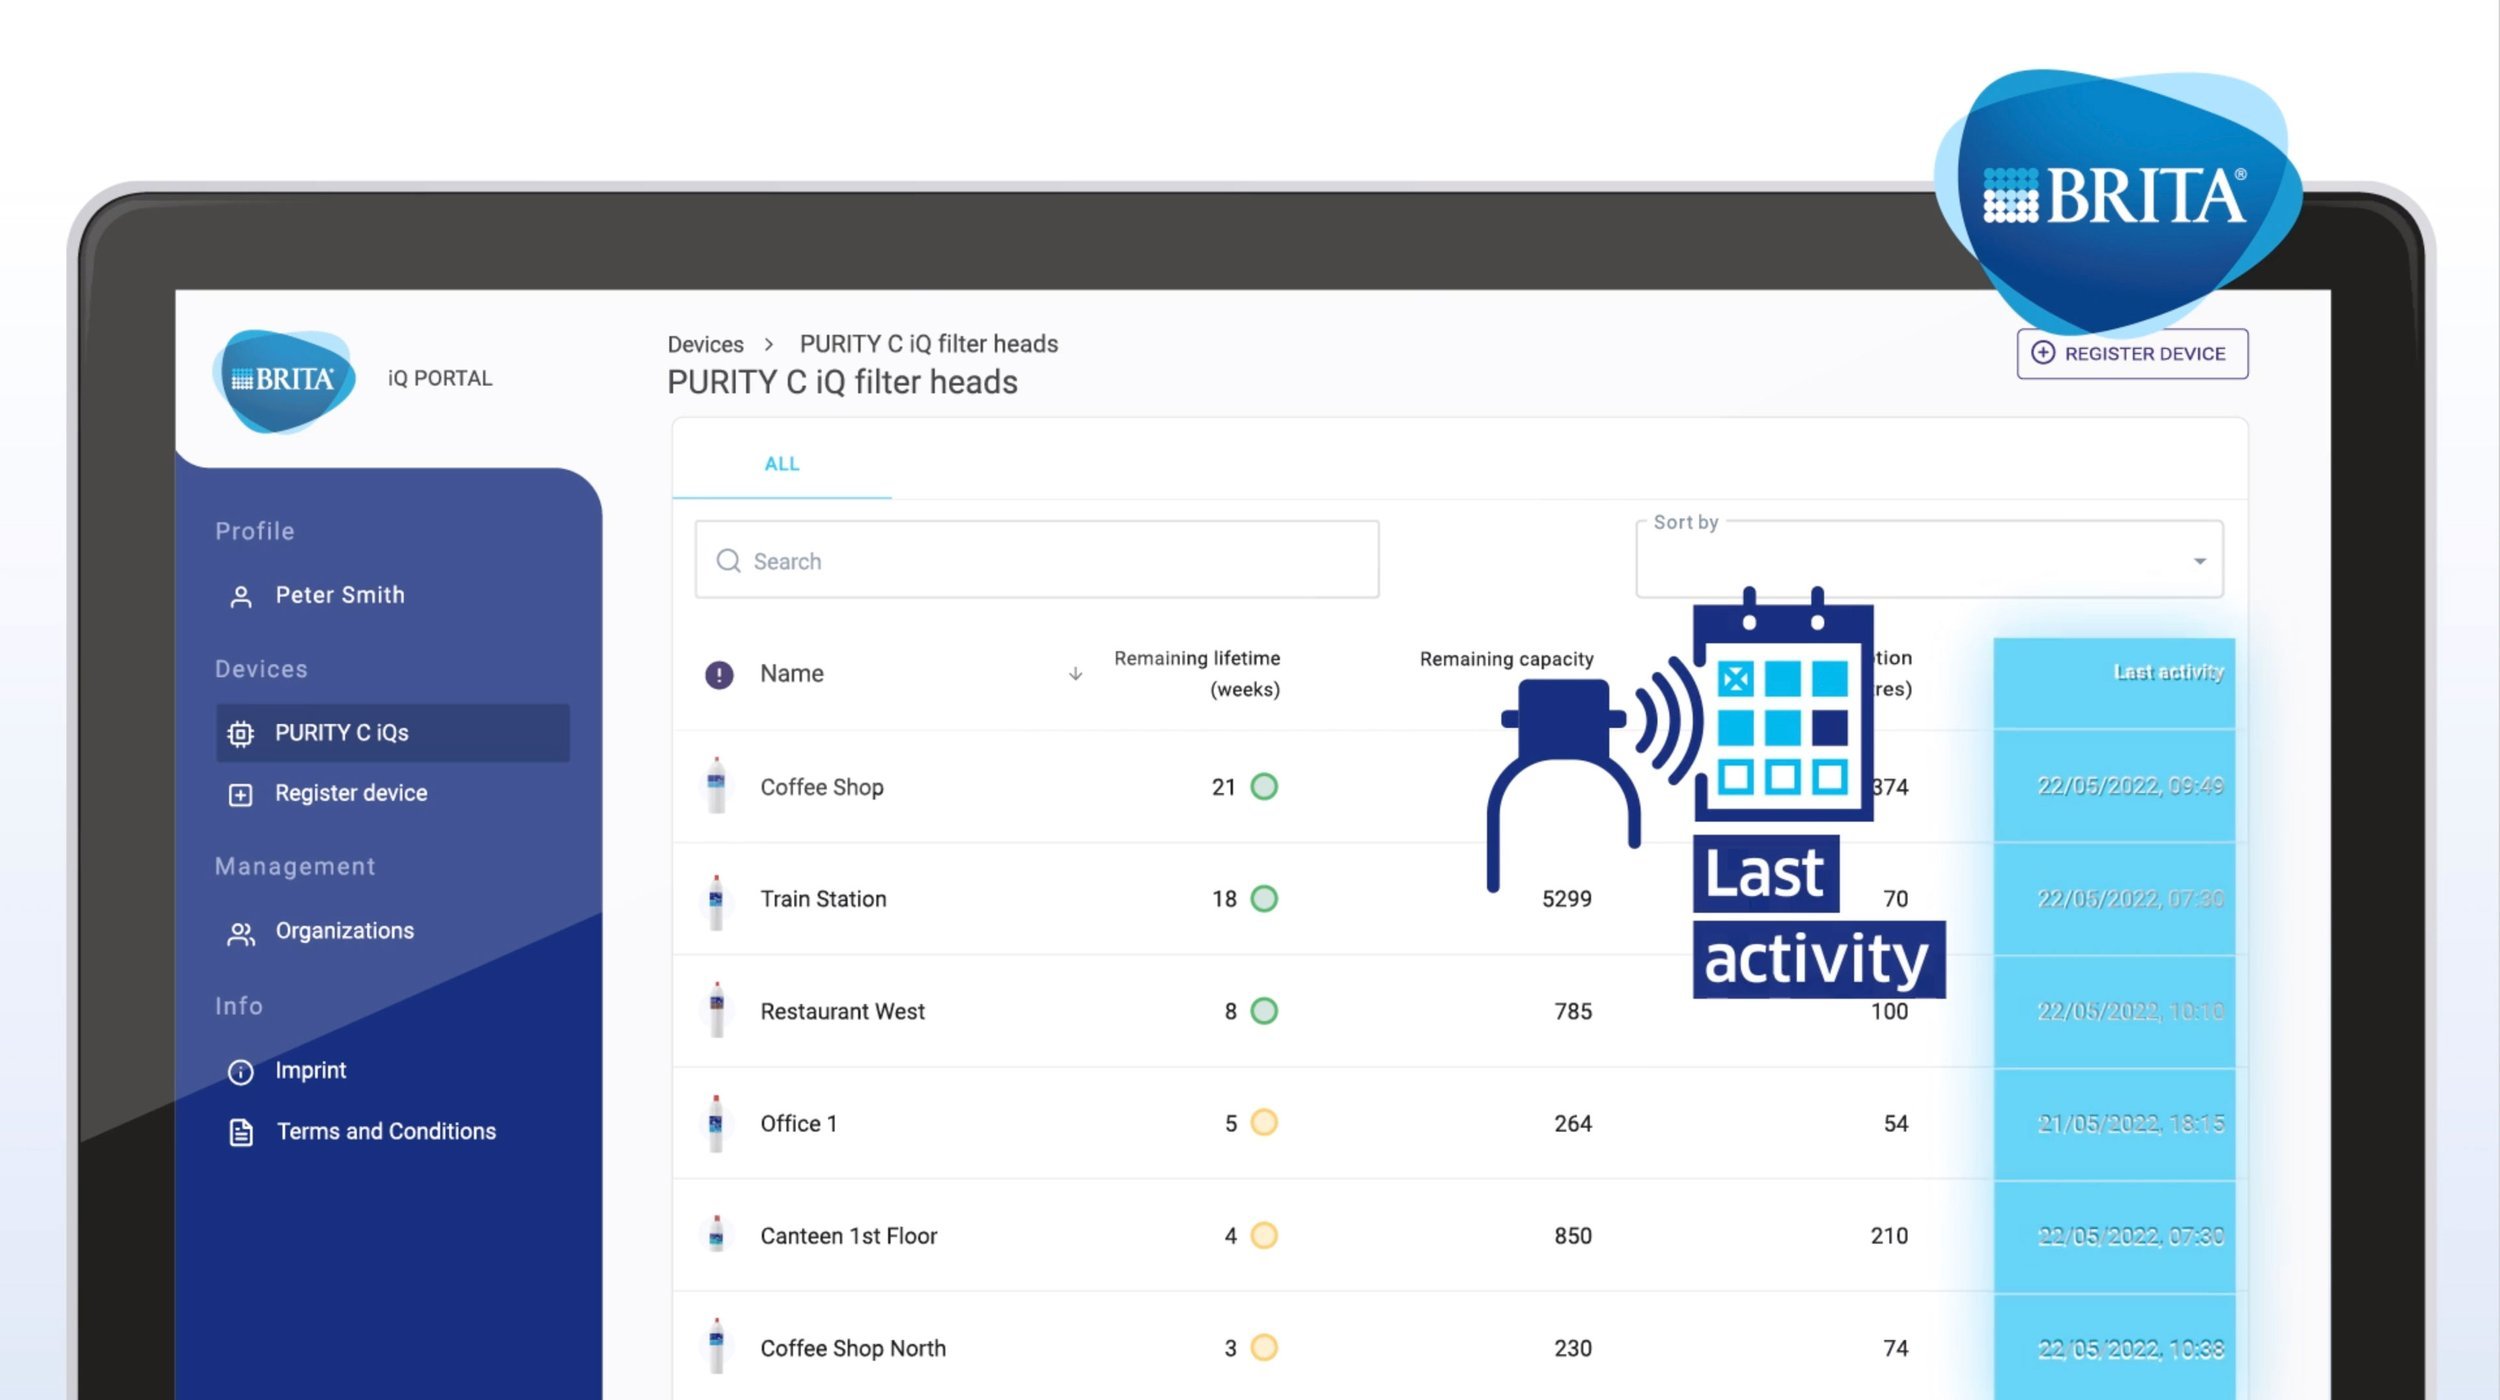Click the user profile icon beside Peter Smith
Image resolution: width=2500 pixels, height=1400 pixels.
point(241,597)
